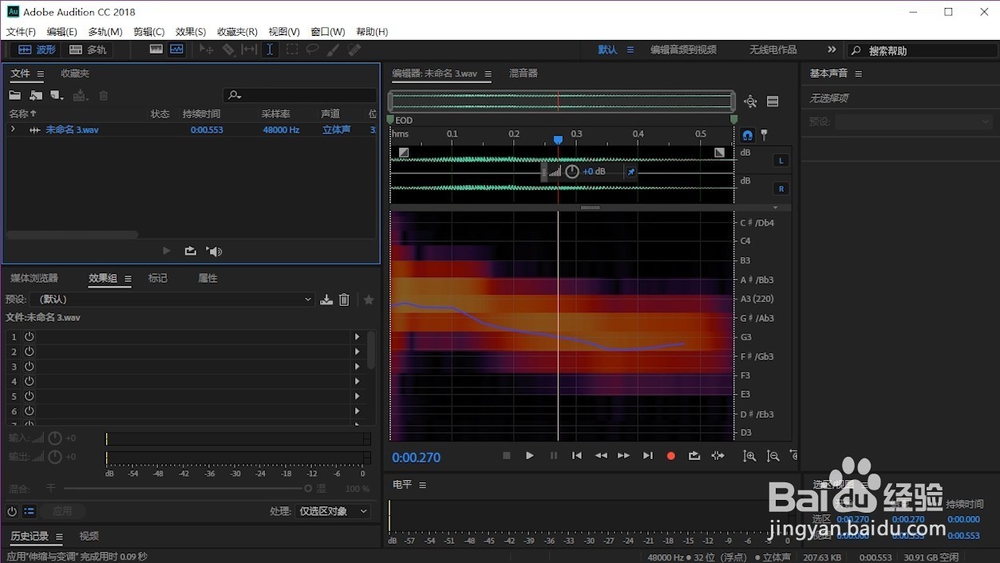Adjust the HUD volume knob
1000x563 pixels.
tap(572, 172)
